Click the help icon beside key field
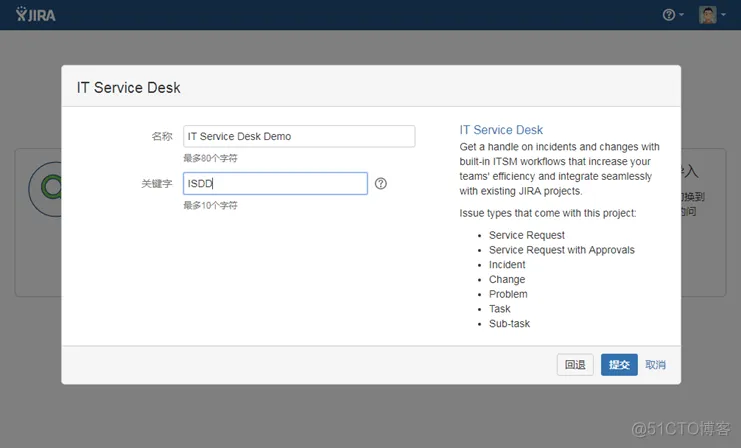 pyautogui.click(x=380, y=183)
